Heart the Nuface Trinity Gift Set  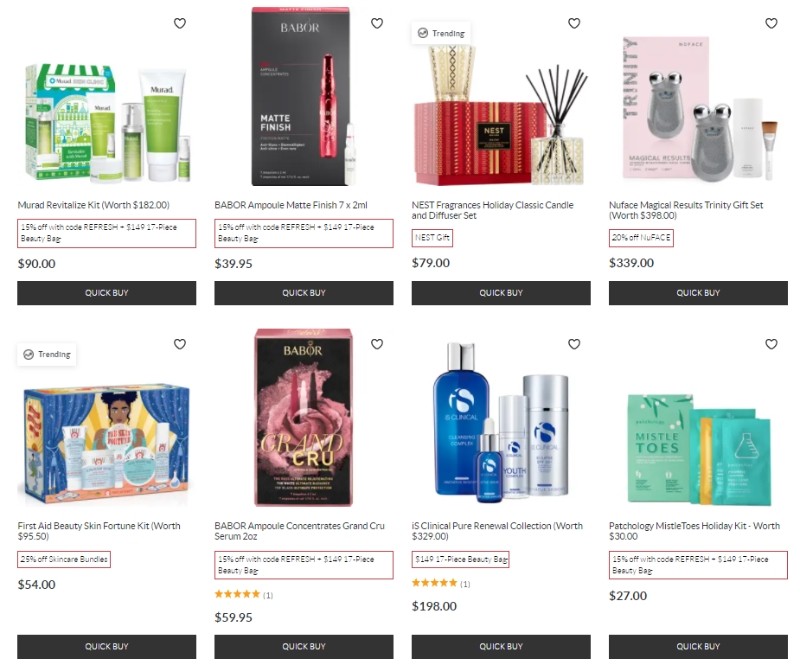click(x=771, y=23)
